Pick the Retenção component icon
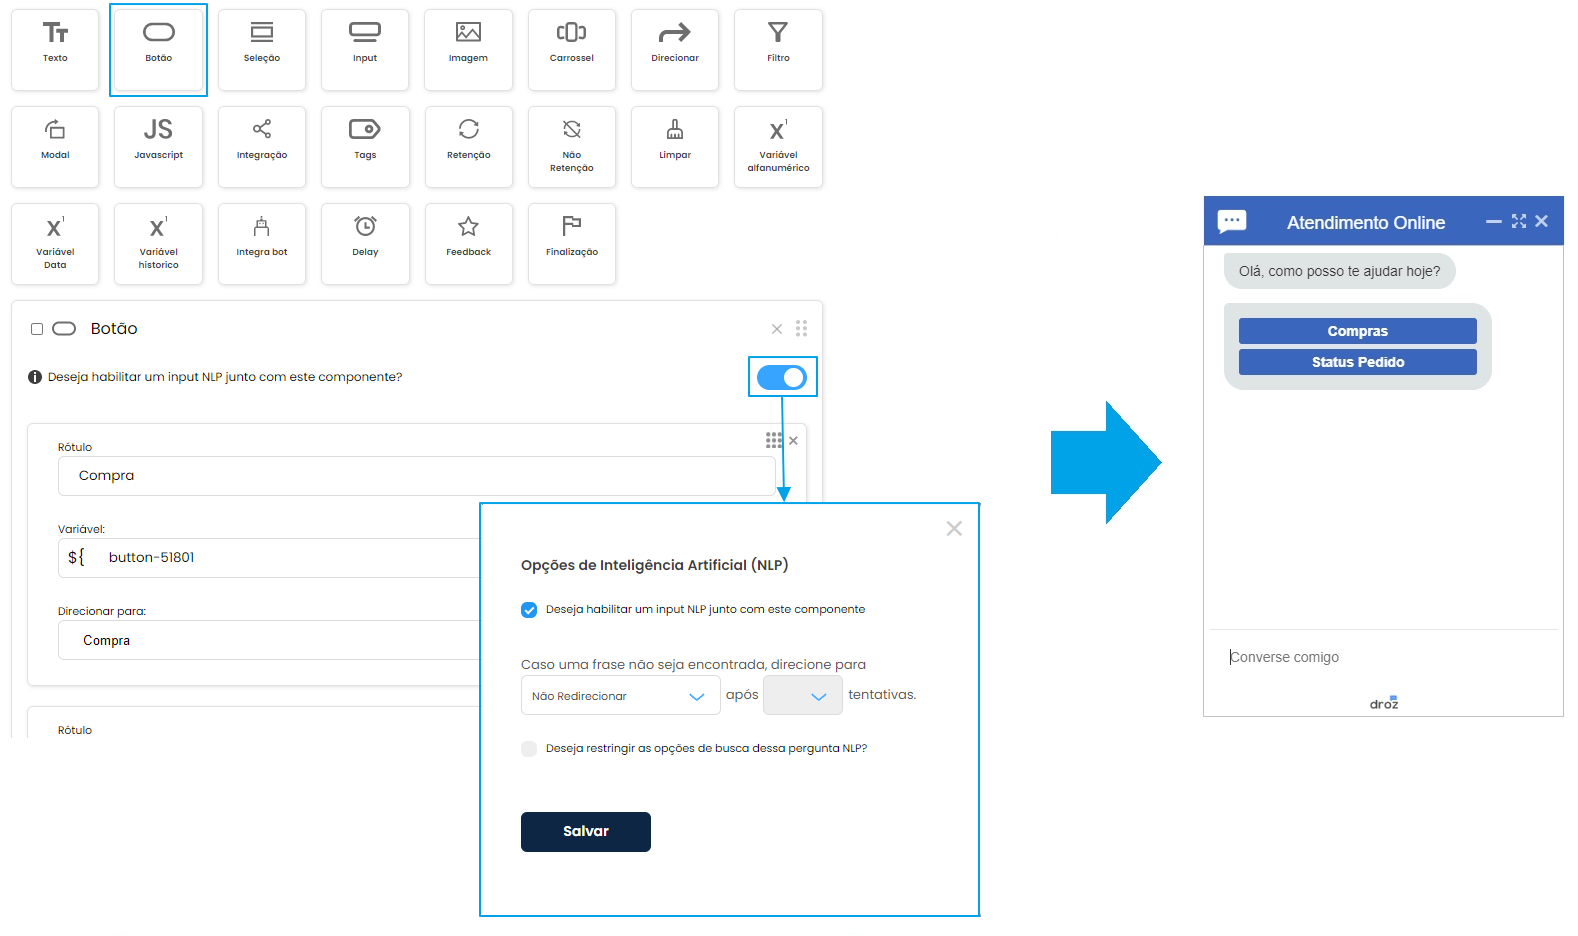The width and height of the screenshot is (1578, 936). point(468,130)
